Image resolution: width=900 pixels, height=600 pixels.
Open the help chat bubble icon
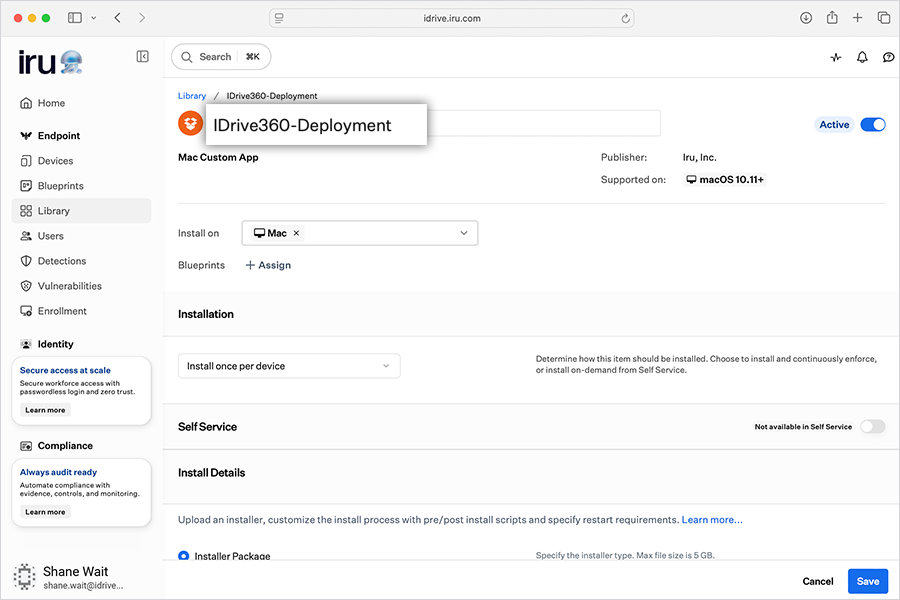point(889,57)
